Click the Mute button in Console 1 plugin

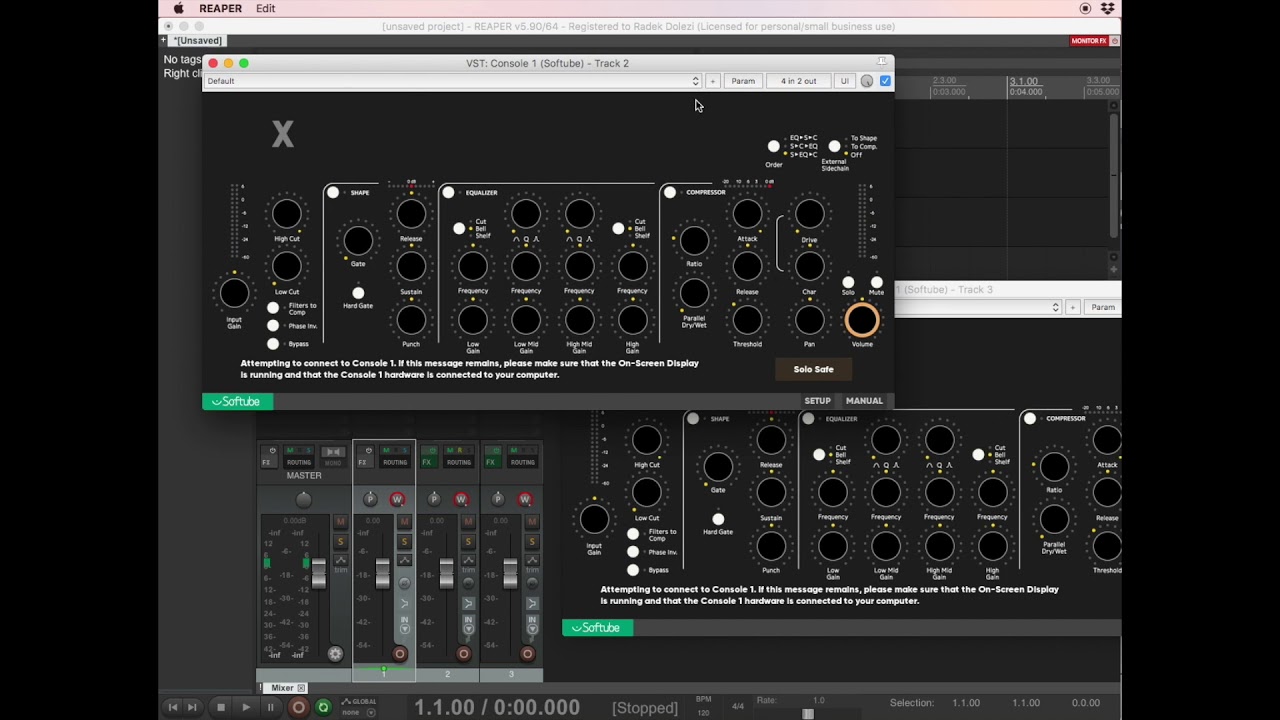(x=877, y=282)
